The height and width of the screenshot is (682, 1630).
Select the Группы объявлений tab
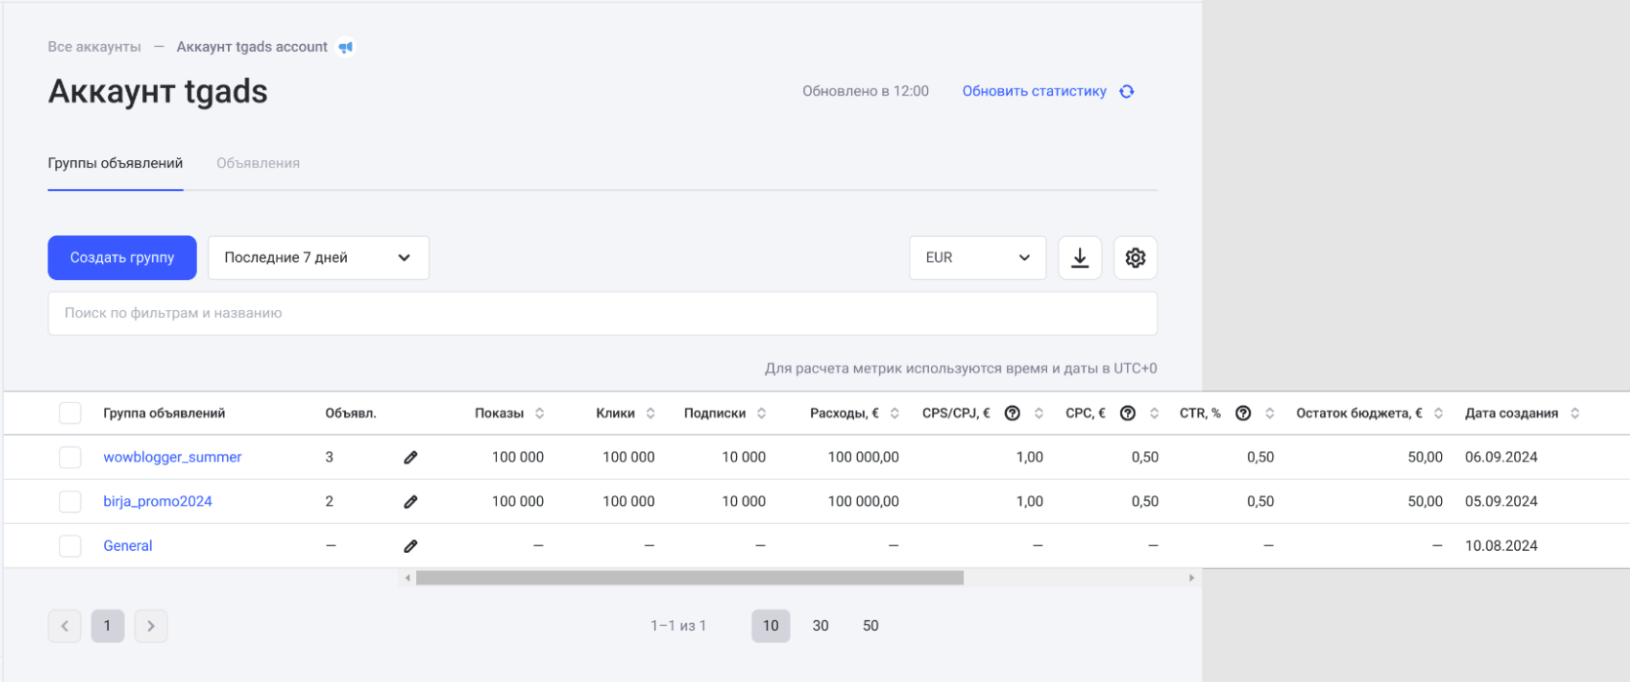[x=115, y=163]
